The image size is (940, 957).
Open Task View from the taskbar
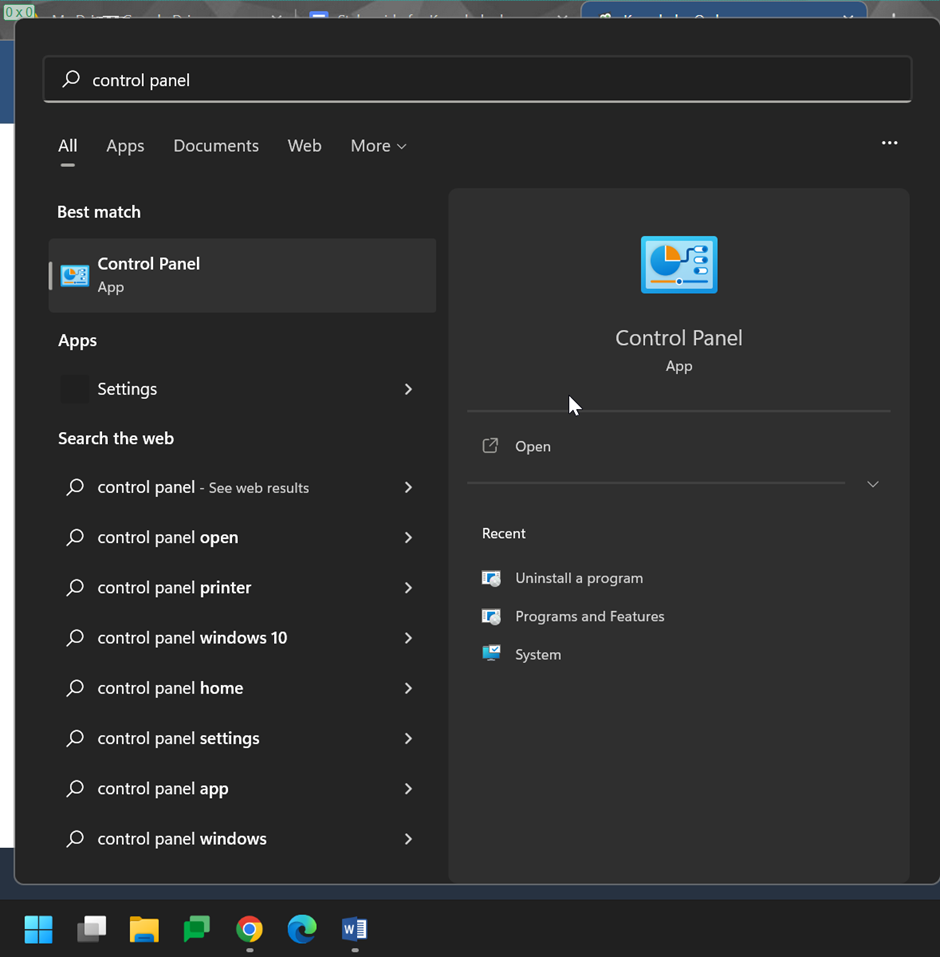(x=92, y=929)
